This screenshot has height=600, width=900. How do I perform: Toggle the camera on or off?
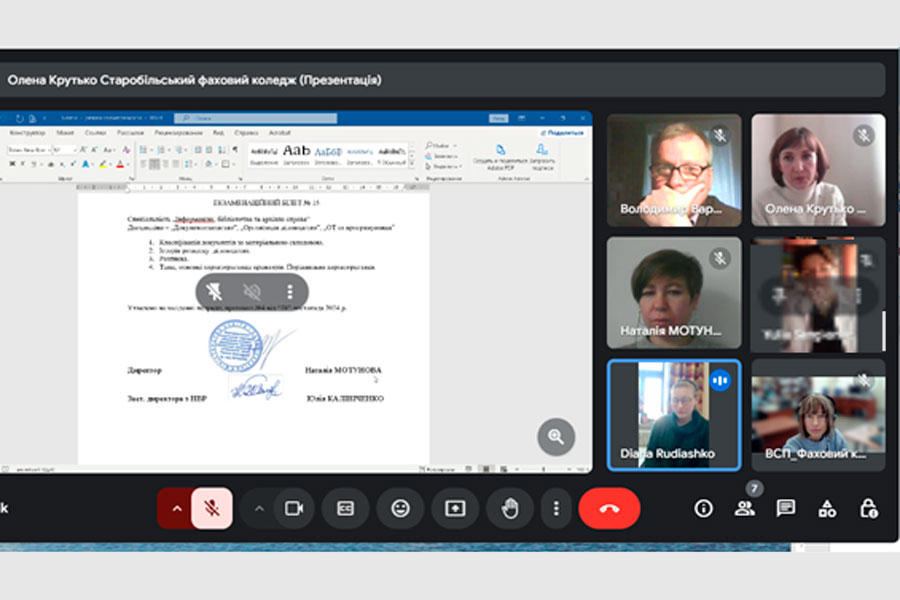coord(294,508)
